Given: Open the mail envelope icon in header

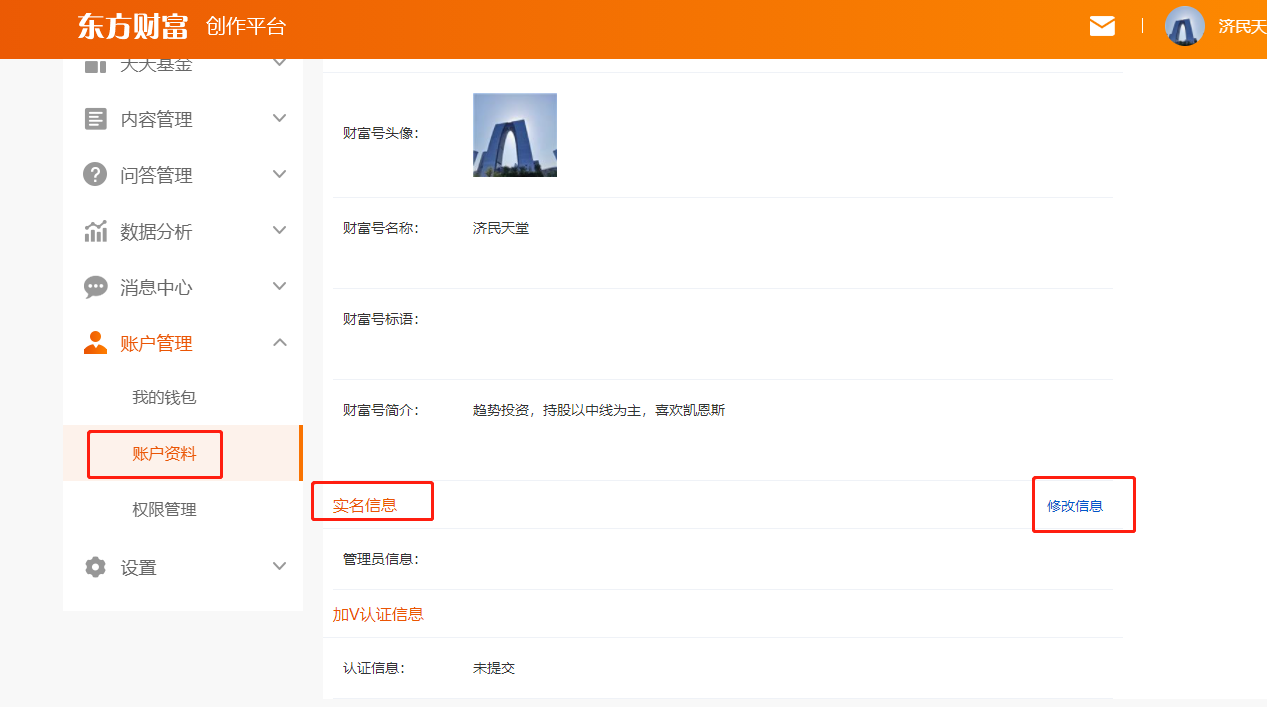Looking at the screenshot, I should point(1102,26).
